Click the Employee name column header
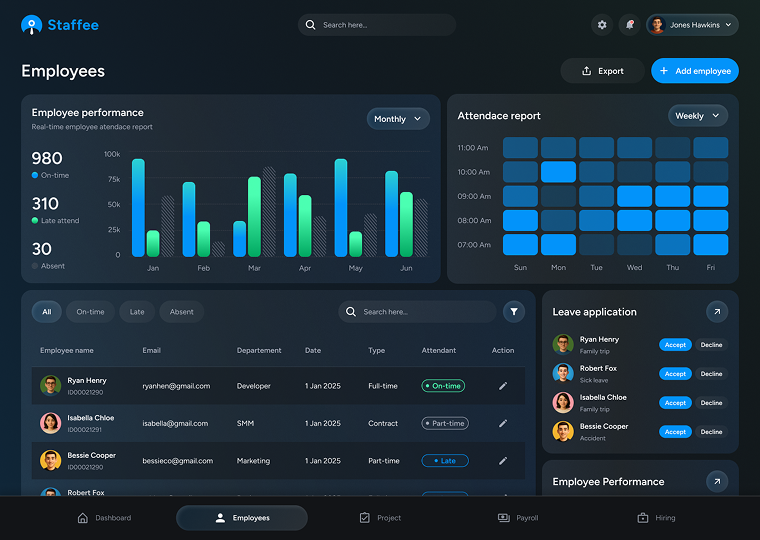Viewport: 760px width, 540px height. [67, 350]
